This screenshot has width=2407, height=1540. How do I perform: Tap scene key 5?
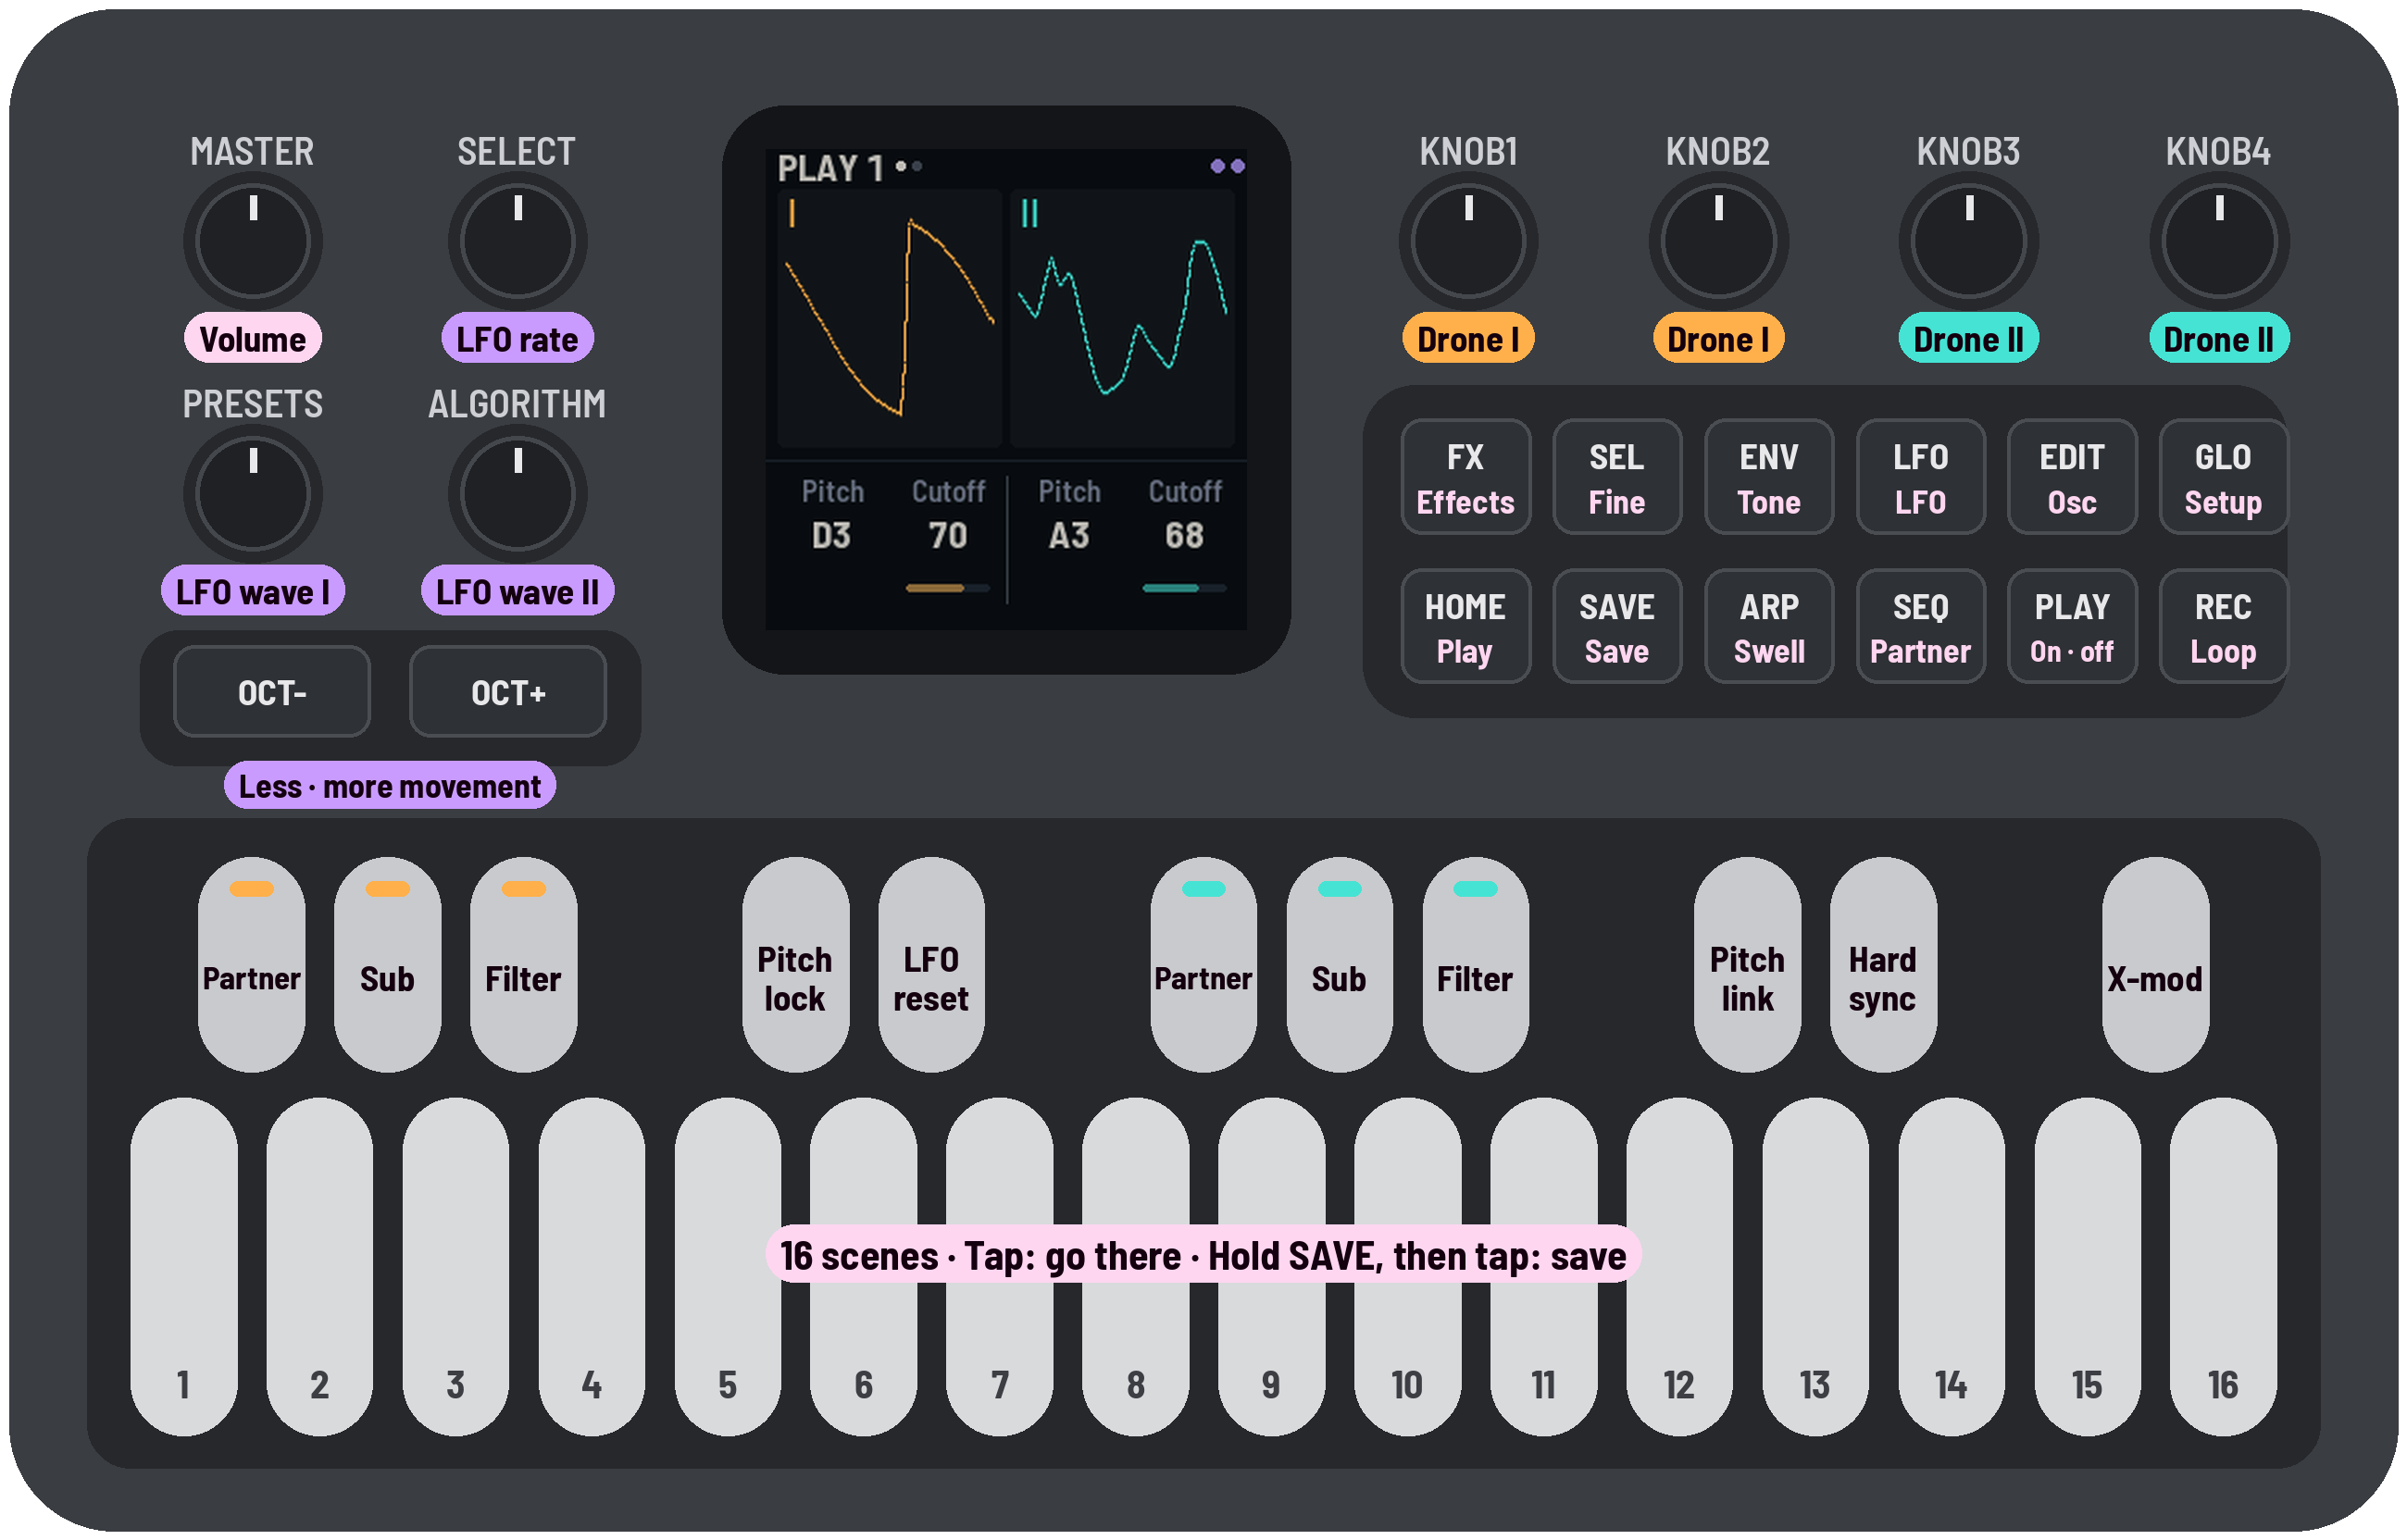coord(727,1266)
